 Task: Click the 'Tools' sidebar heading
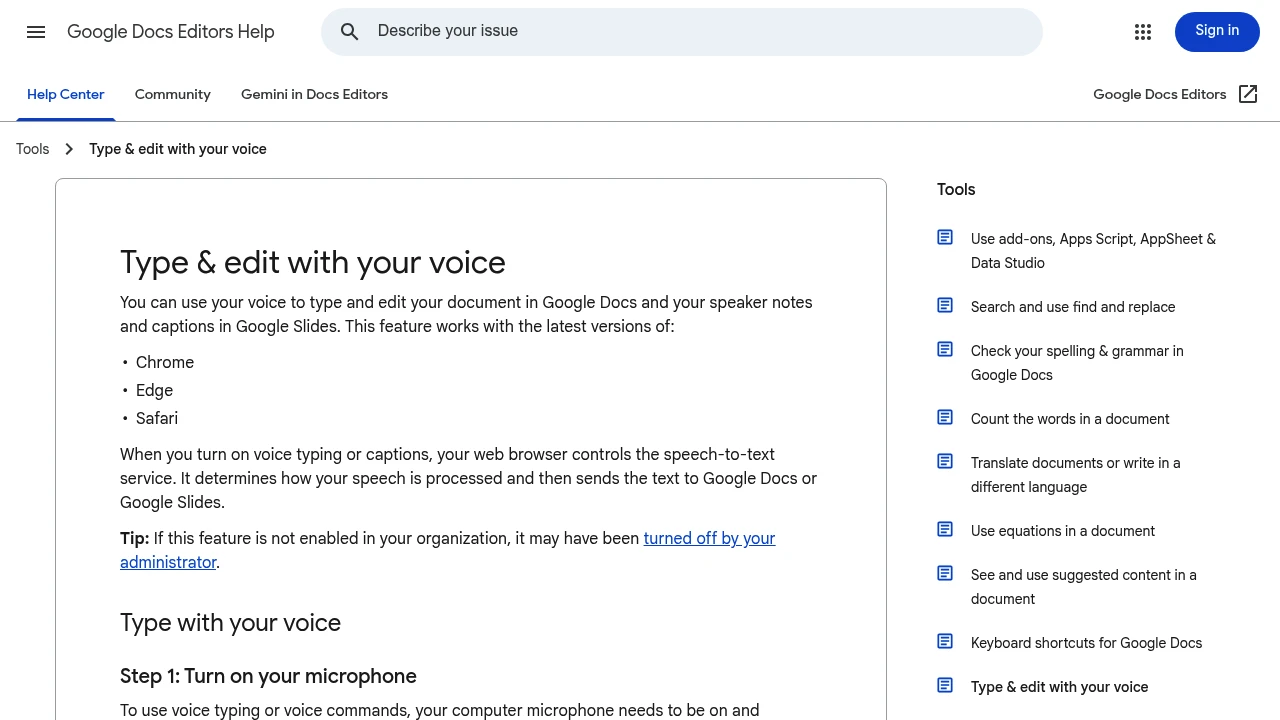[956, 190]
